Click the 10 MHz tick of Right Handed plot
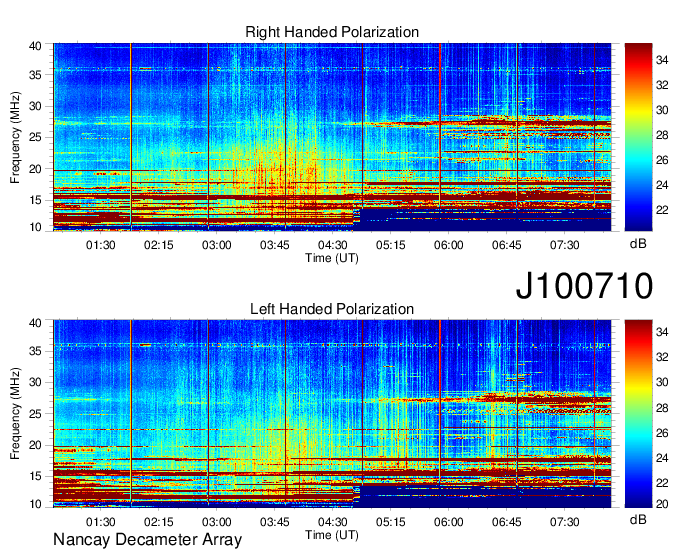 coord(35,227)
